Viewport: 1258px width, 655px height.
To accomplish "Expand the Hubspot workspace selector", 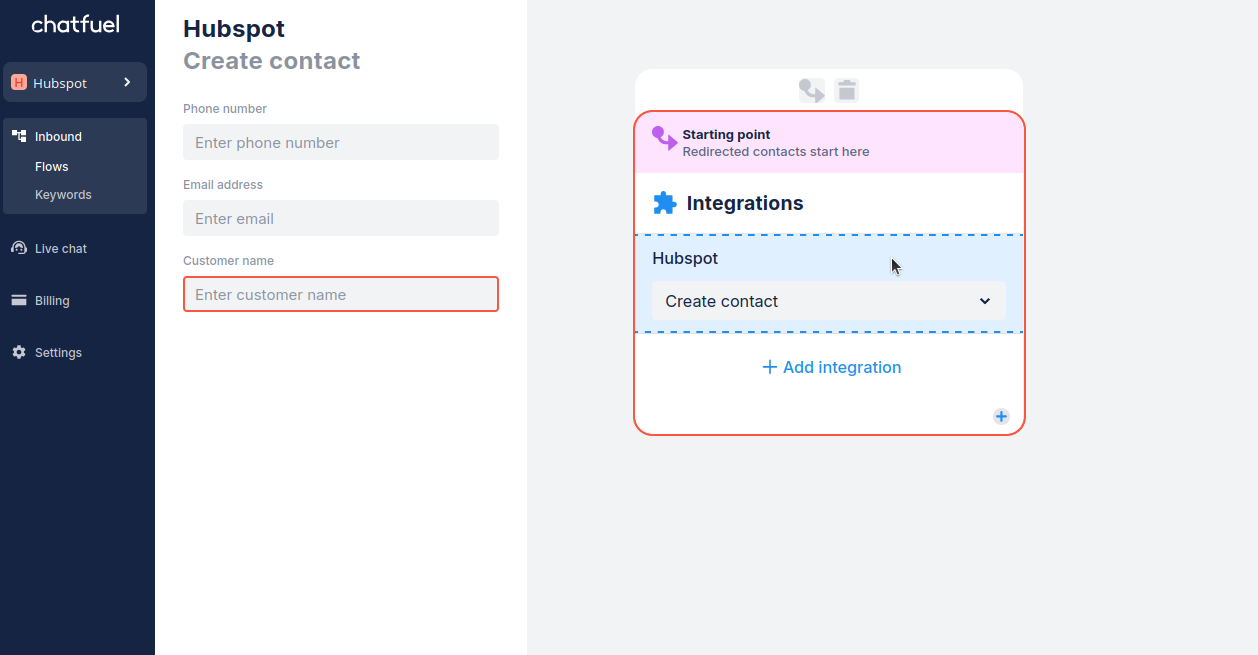I will click(x=127, y=82).
